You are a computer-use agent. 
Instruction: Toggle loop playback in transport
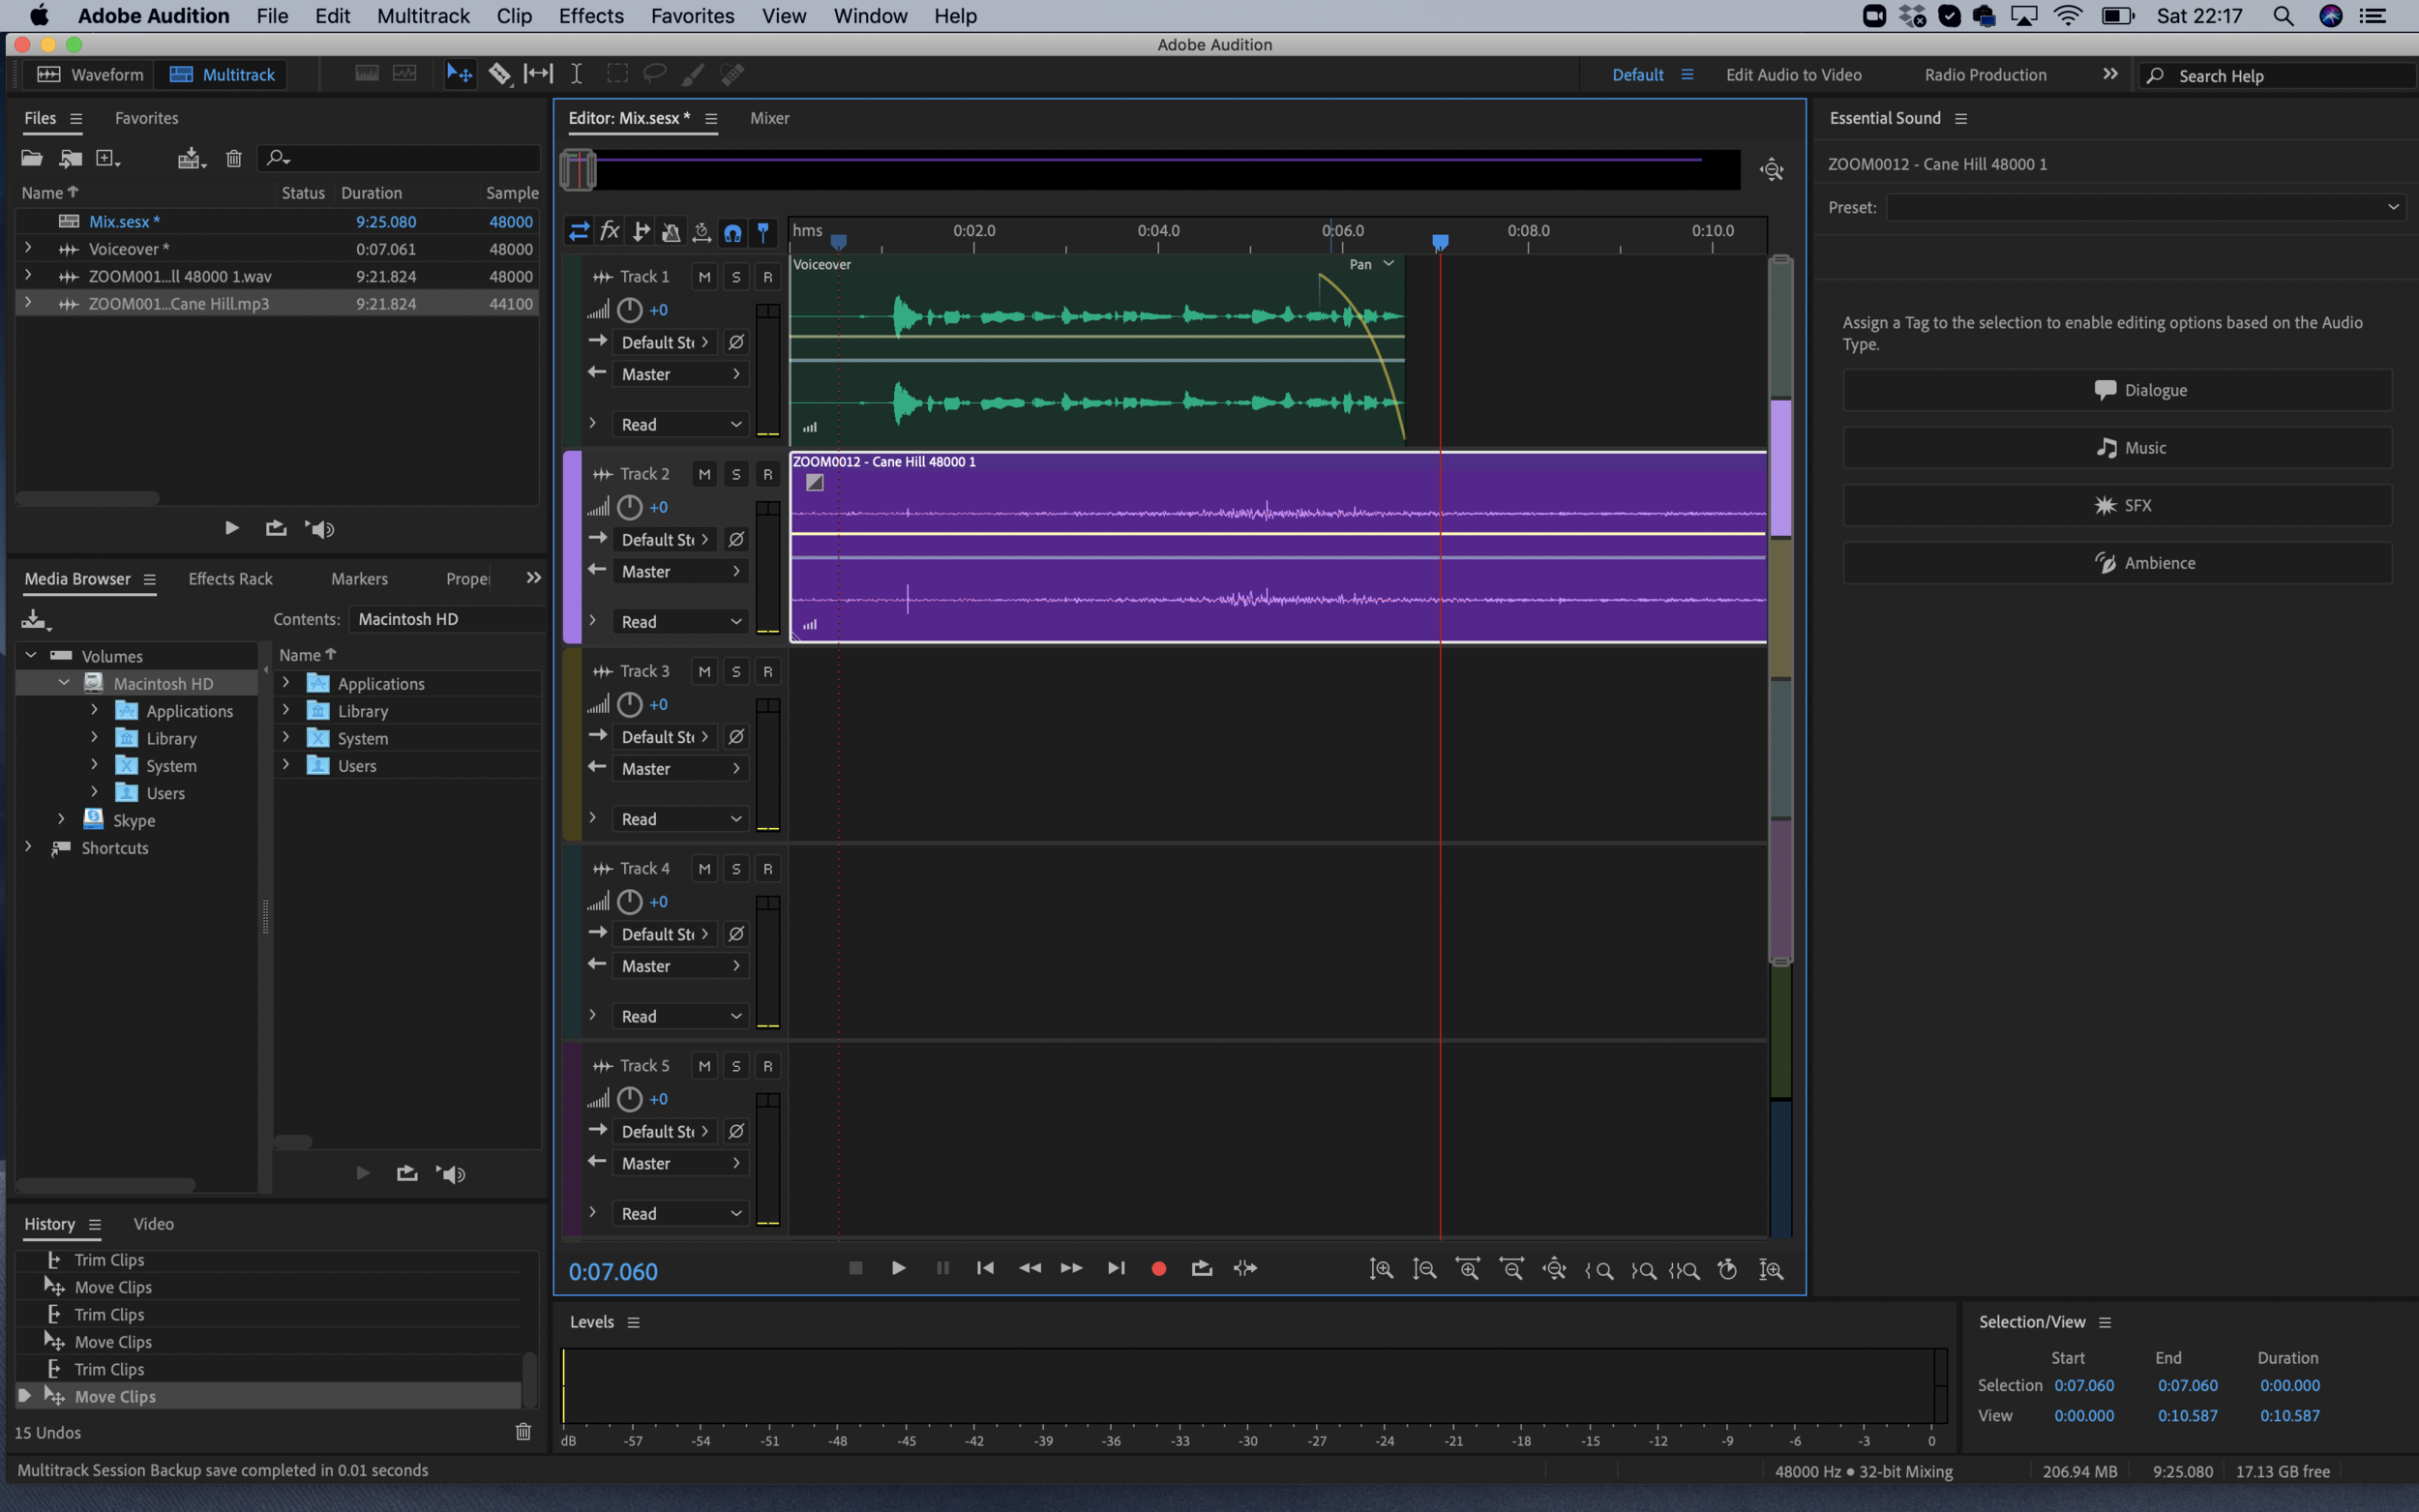(x=1202, y=1268)
